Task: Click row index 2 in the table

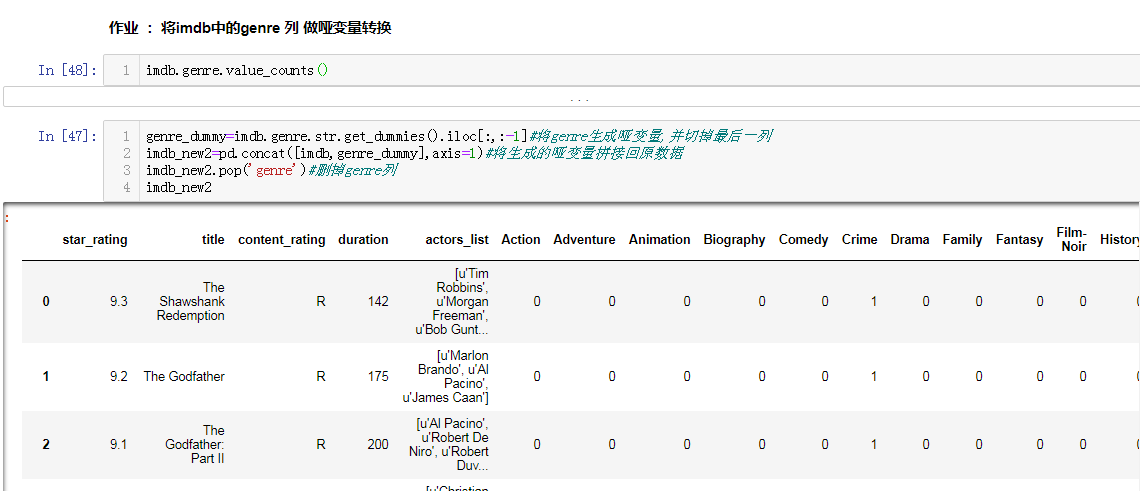Action: (46, 445)
